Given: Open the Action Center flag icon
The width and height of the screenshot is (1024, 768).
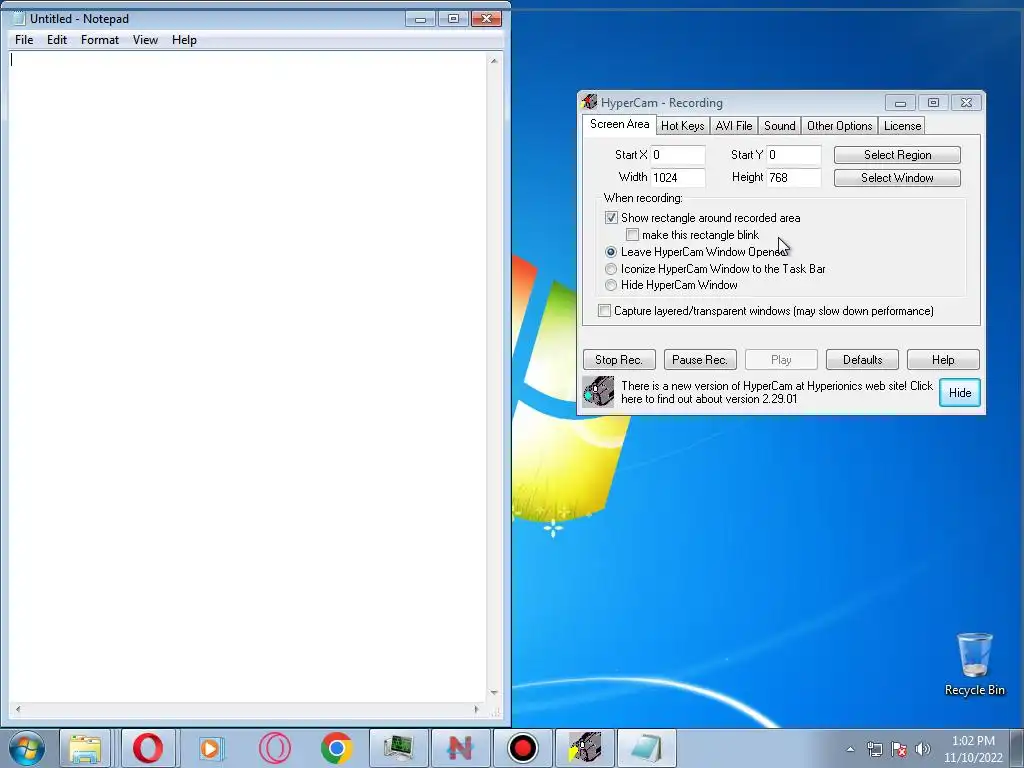Looking at the screenshot, I should click(899, 749).
